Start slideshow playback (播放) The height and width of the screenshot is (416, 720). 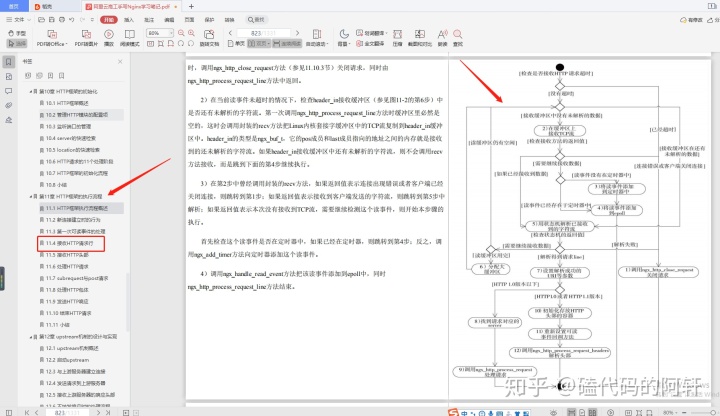pyautogui.click(x=109, y=38)
